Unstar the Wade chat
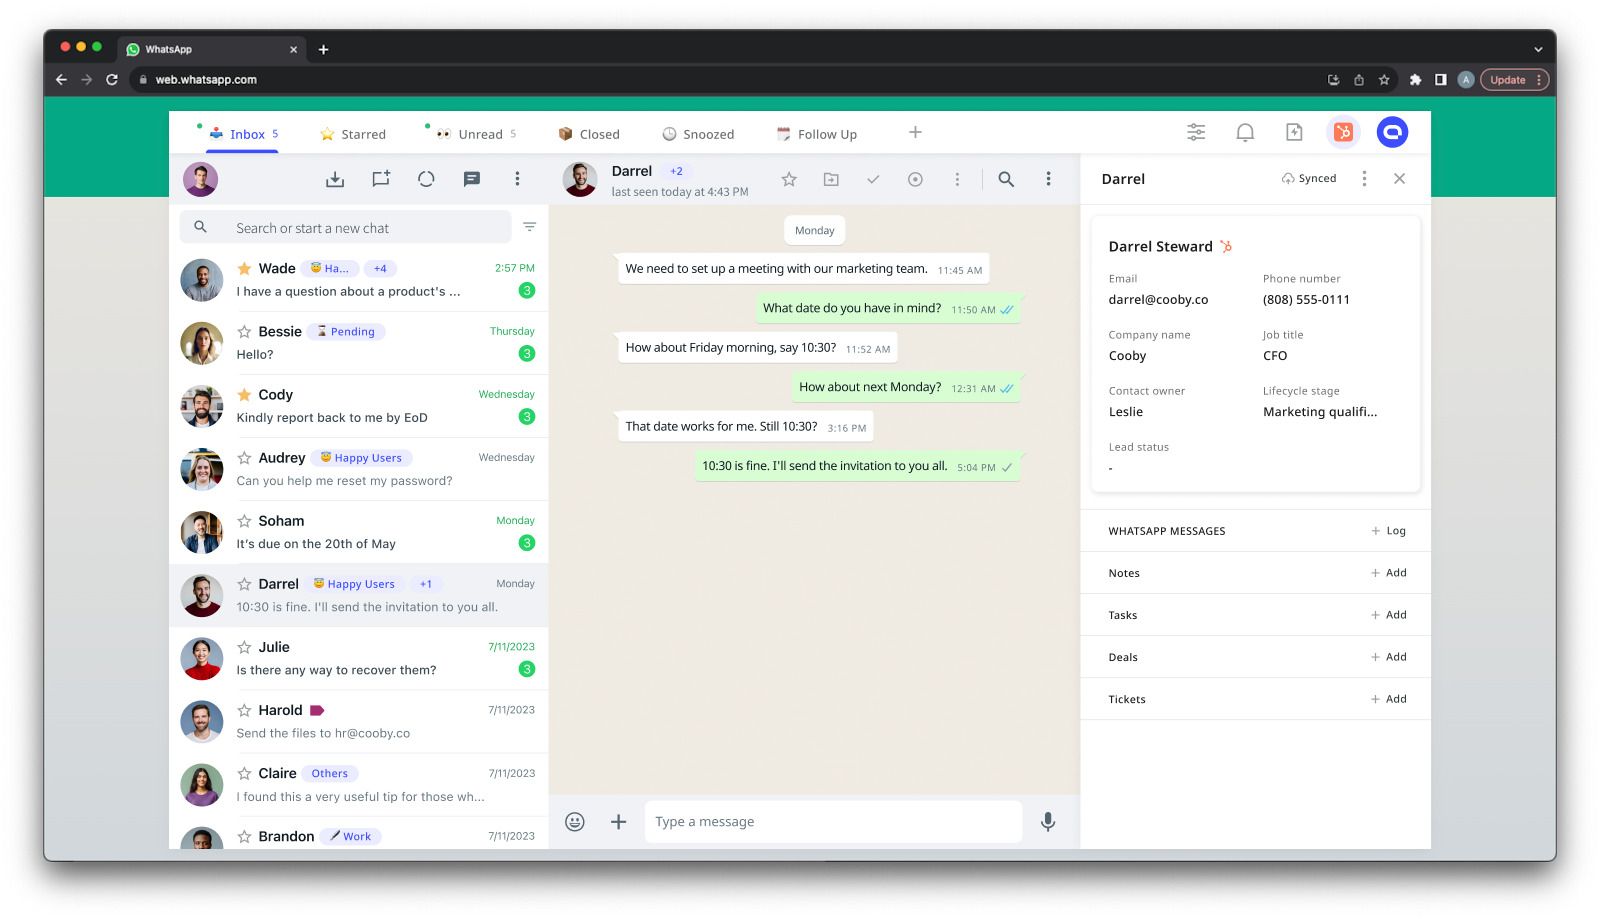 point(244,268)
